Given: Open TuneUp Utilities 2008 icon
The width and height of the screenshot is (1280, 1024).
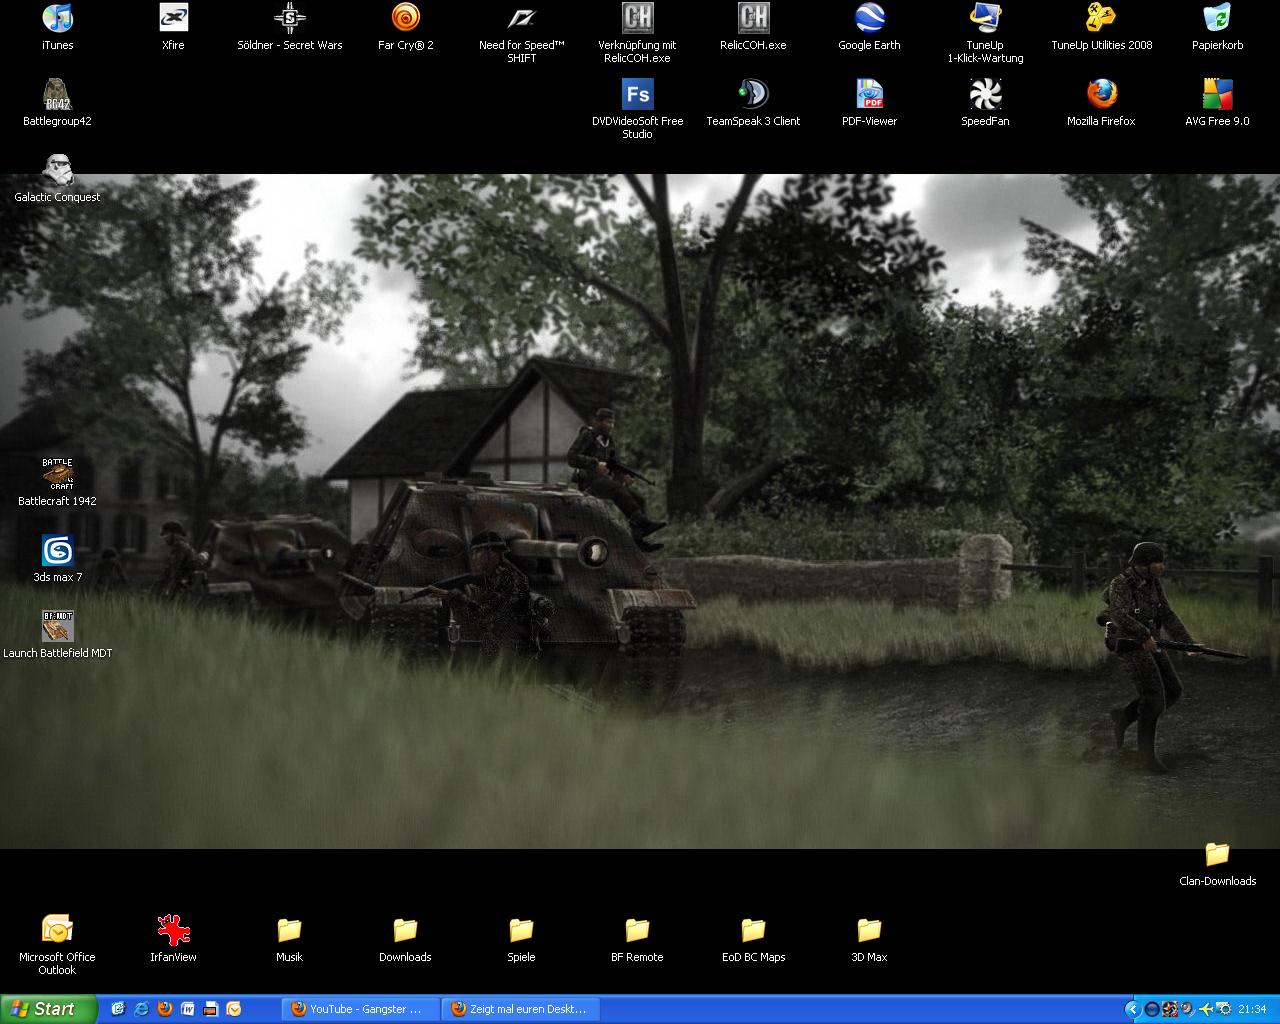Looking at the screenshot, I should pyautogui.click(x=1101, y=27).
